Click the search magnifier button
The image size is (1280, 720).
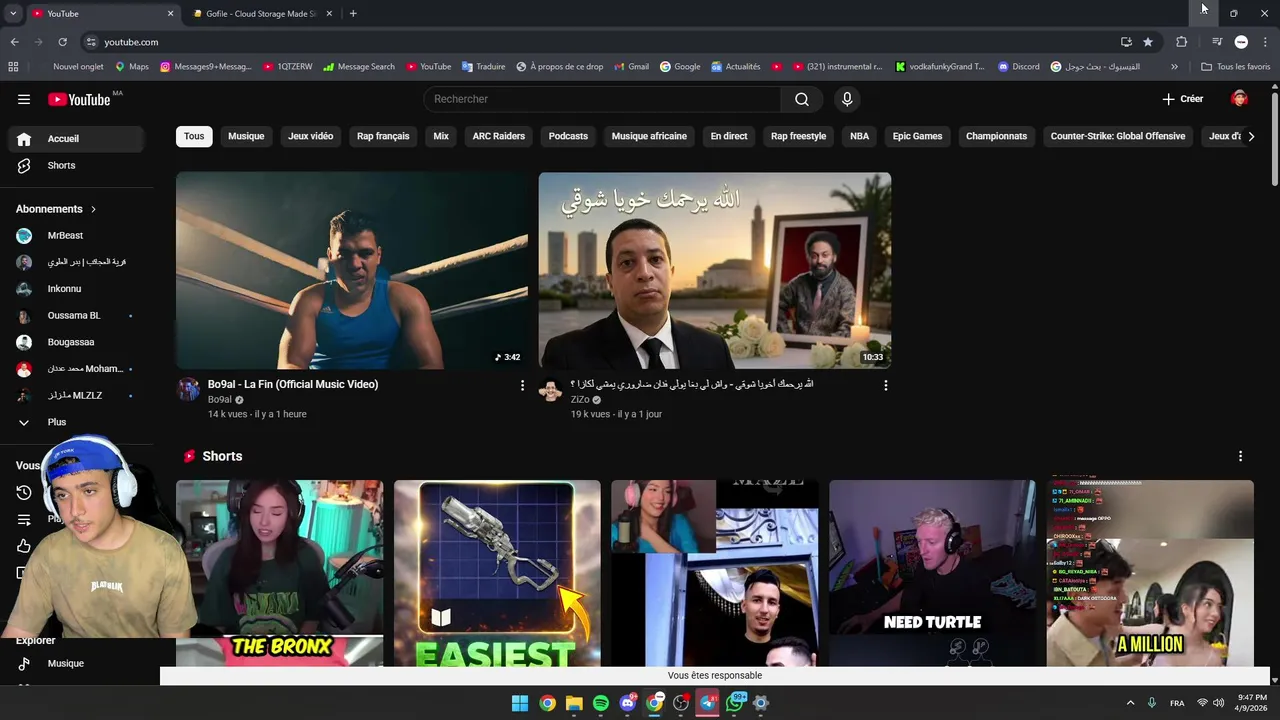[801, 99]
